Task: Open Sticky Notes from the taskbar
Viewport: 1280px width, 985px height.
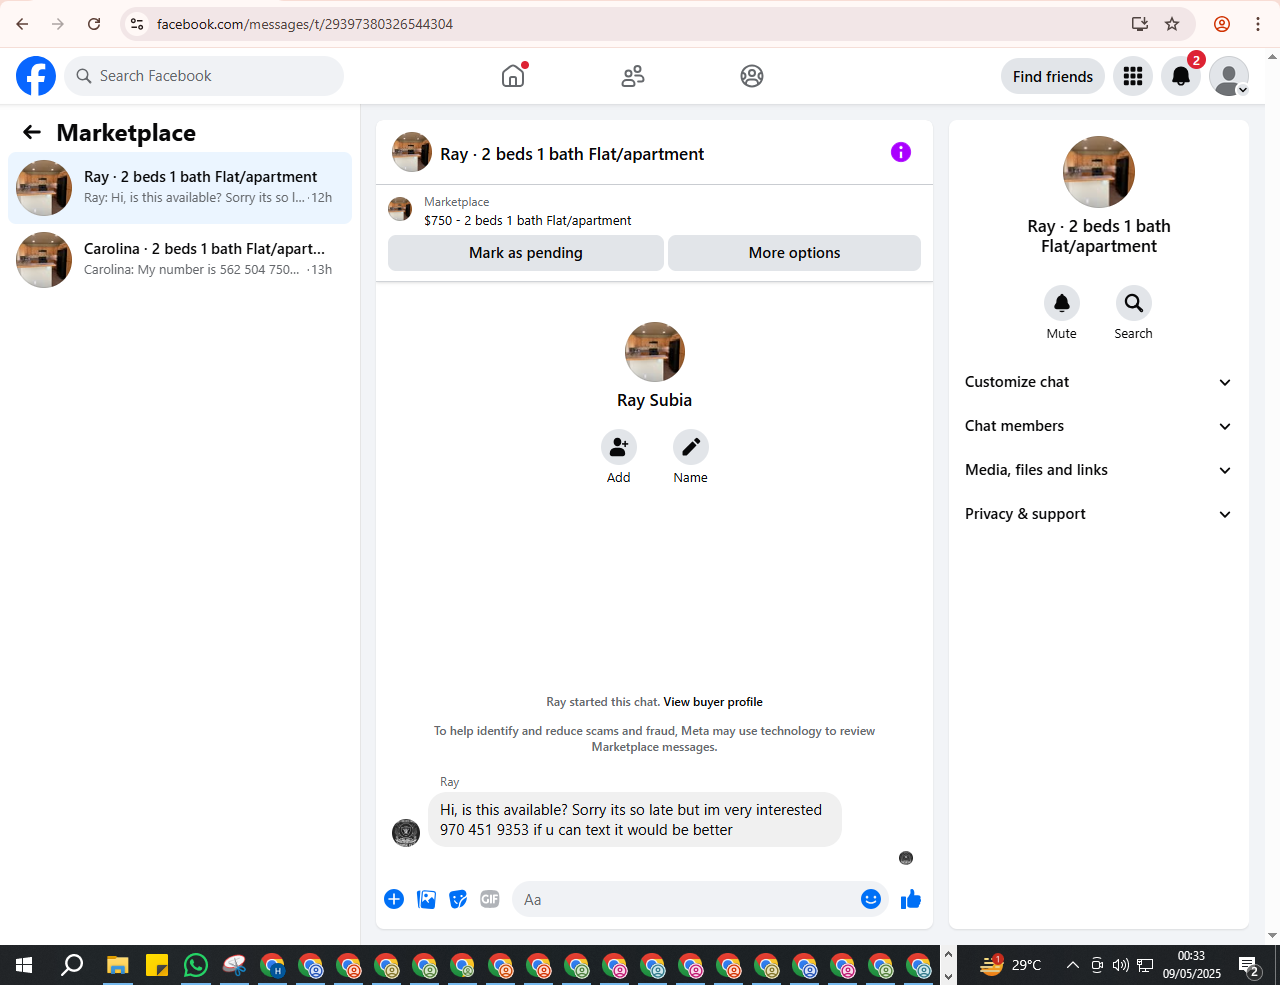Action: [157, 965]
